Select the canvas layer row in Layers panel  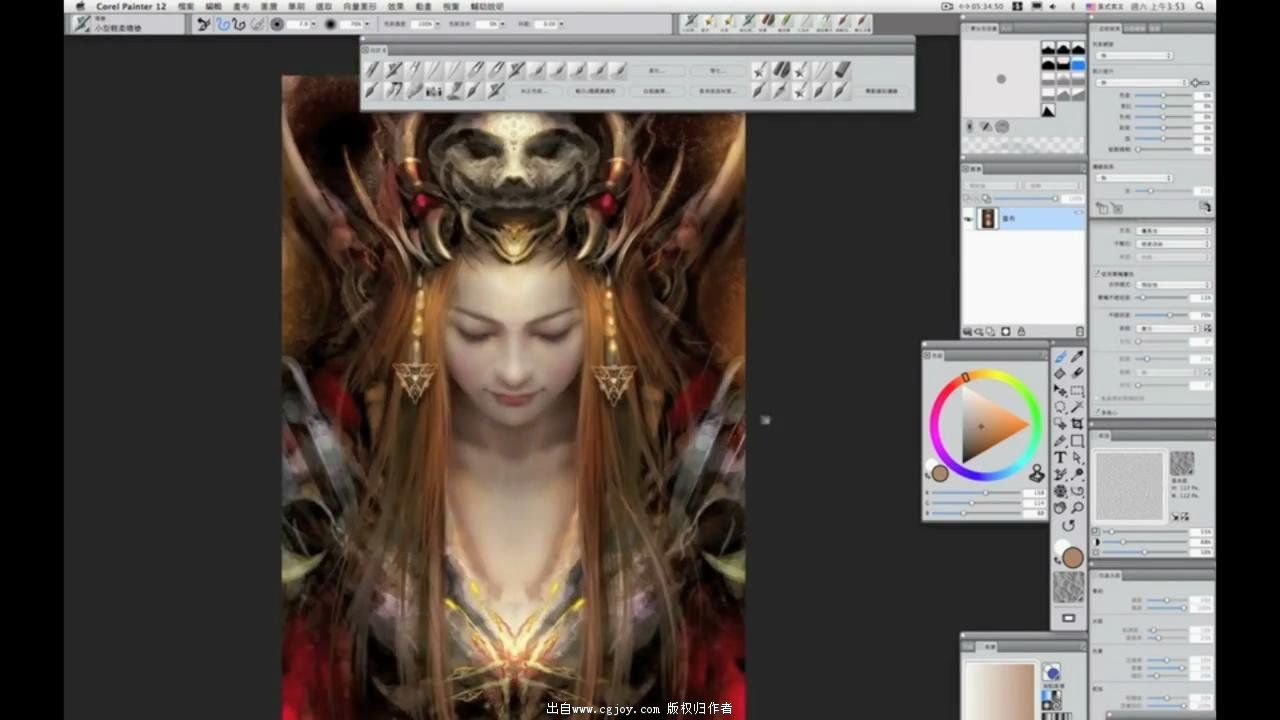point(1022,219)
